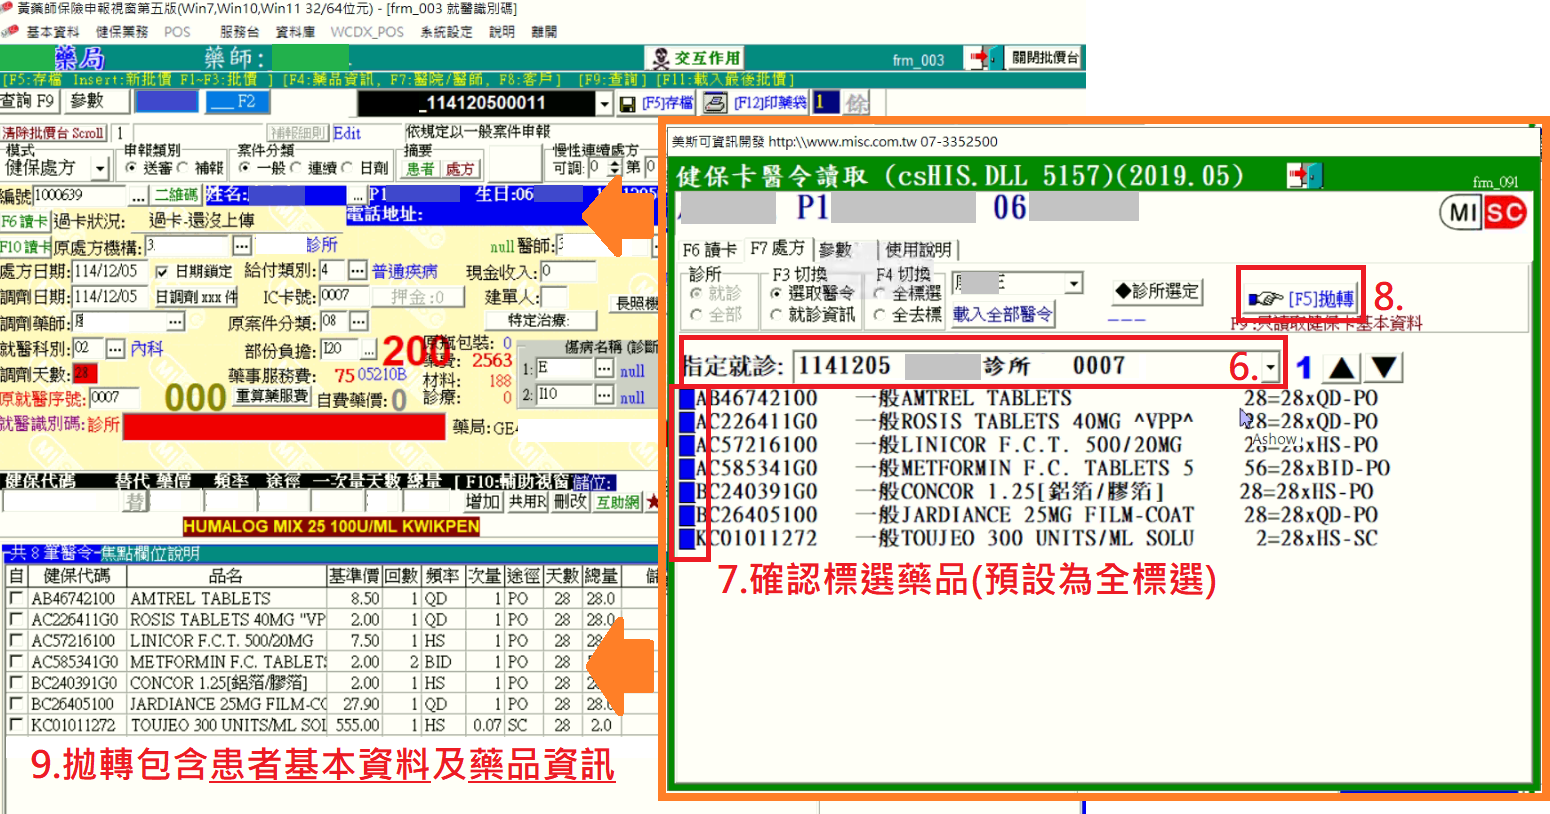This screenshot has width=1550, height=814.
Task: Tick the checkbox for AMTREL TABLETS row
Action: point(15,598)
